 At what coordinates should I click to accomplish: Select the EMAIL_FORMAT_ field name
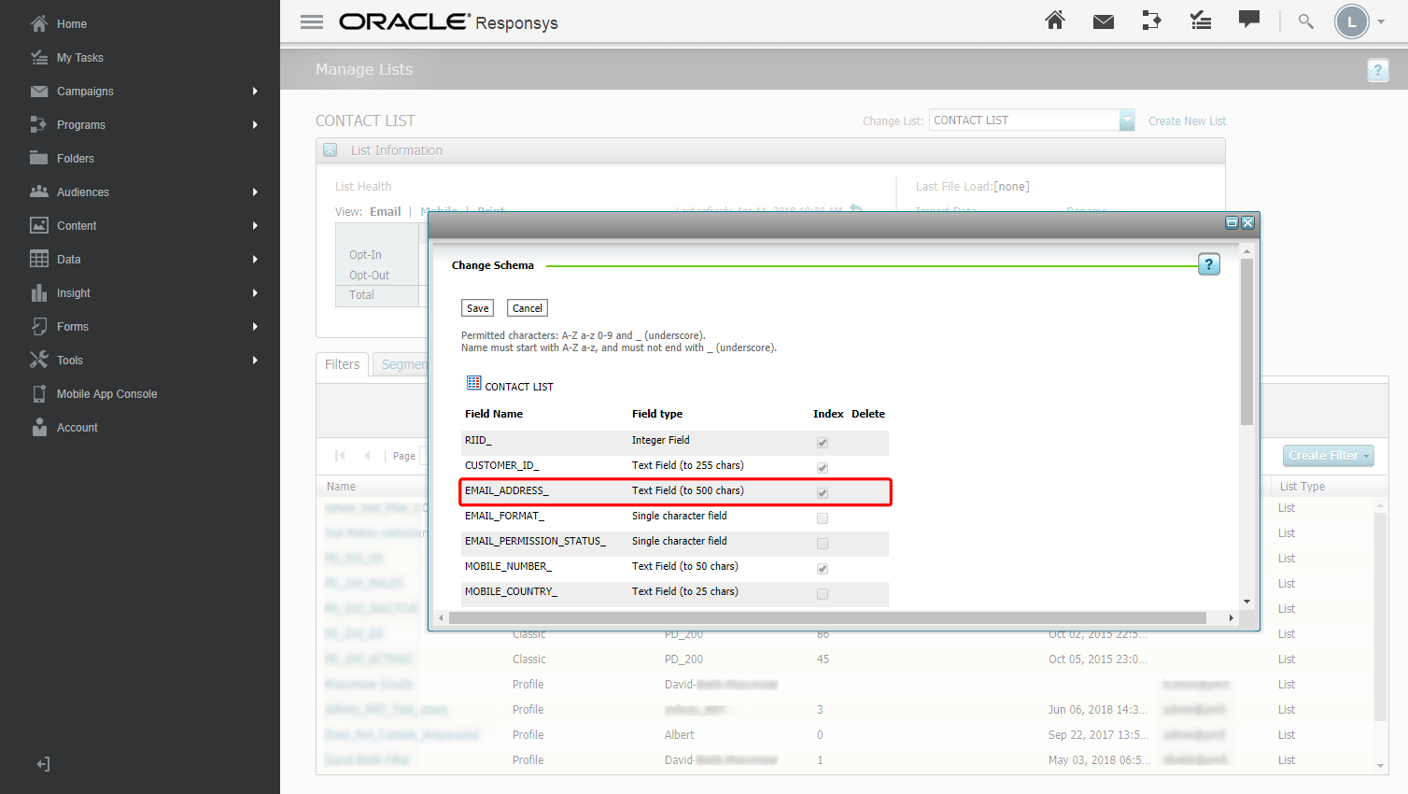504,516
